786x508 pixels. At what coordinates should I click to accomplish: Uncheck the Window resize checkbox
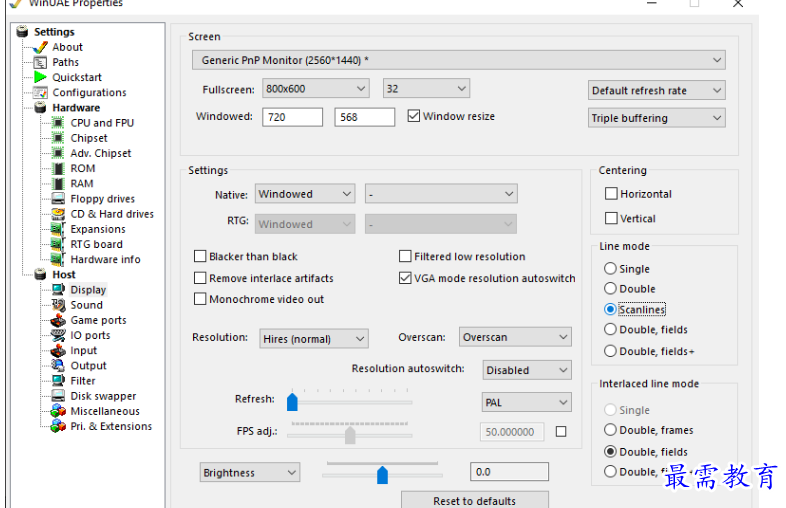[x=414, y=116]
